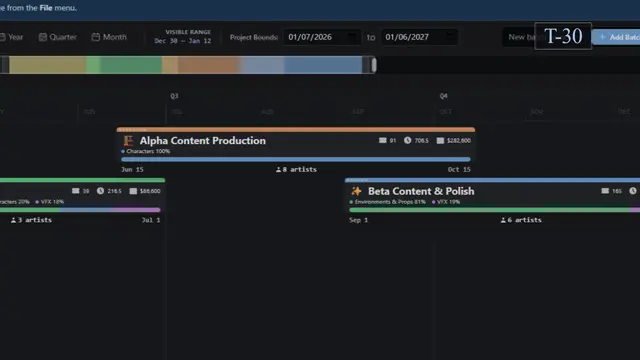
Task: Click Alpha batch blue progress bar
Action: pyautogui.click(x=296, y=160)
